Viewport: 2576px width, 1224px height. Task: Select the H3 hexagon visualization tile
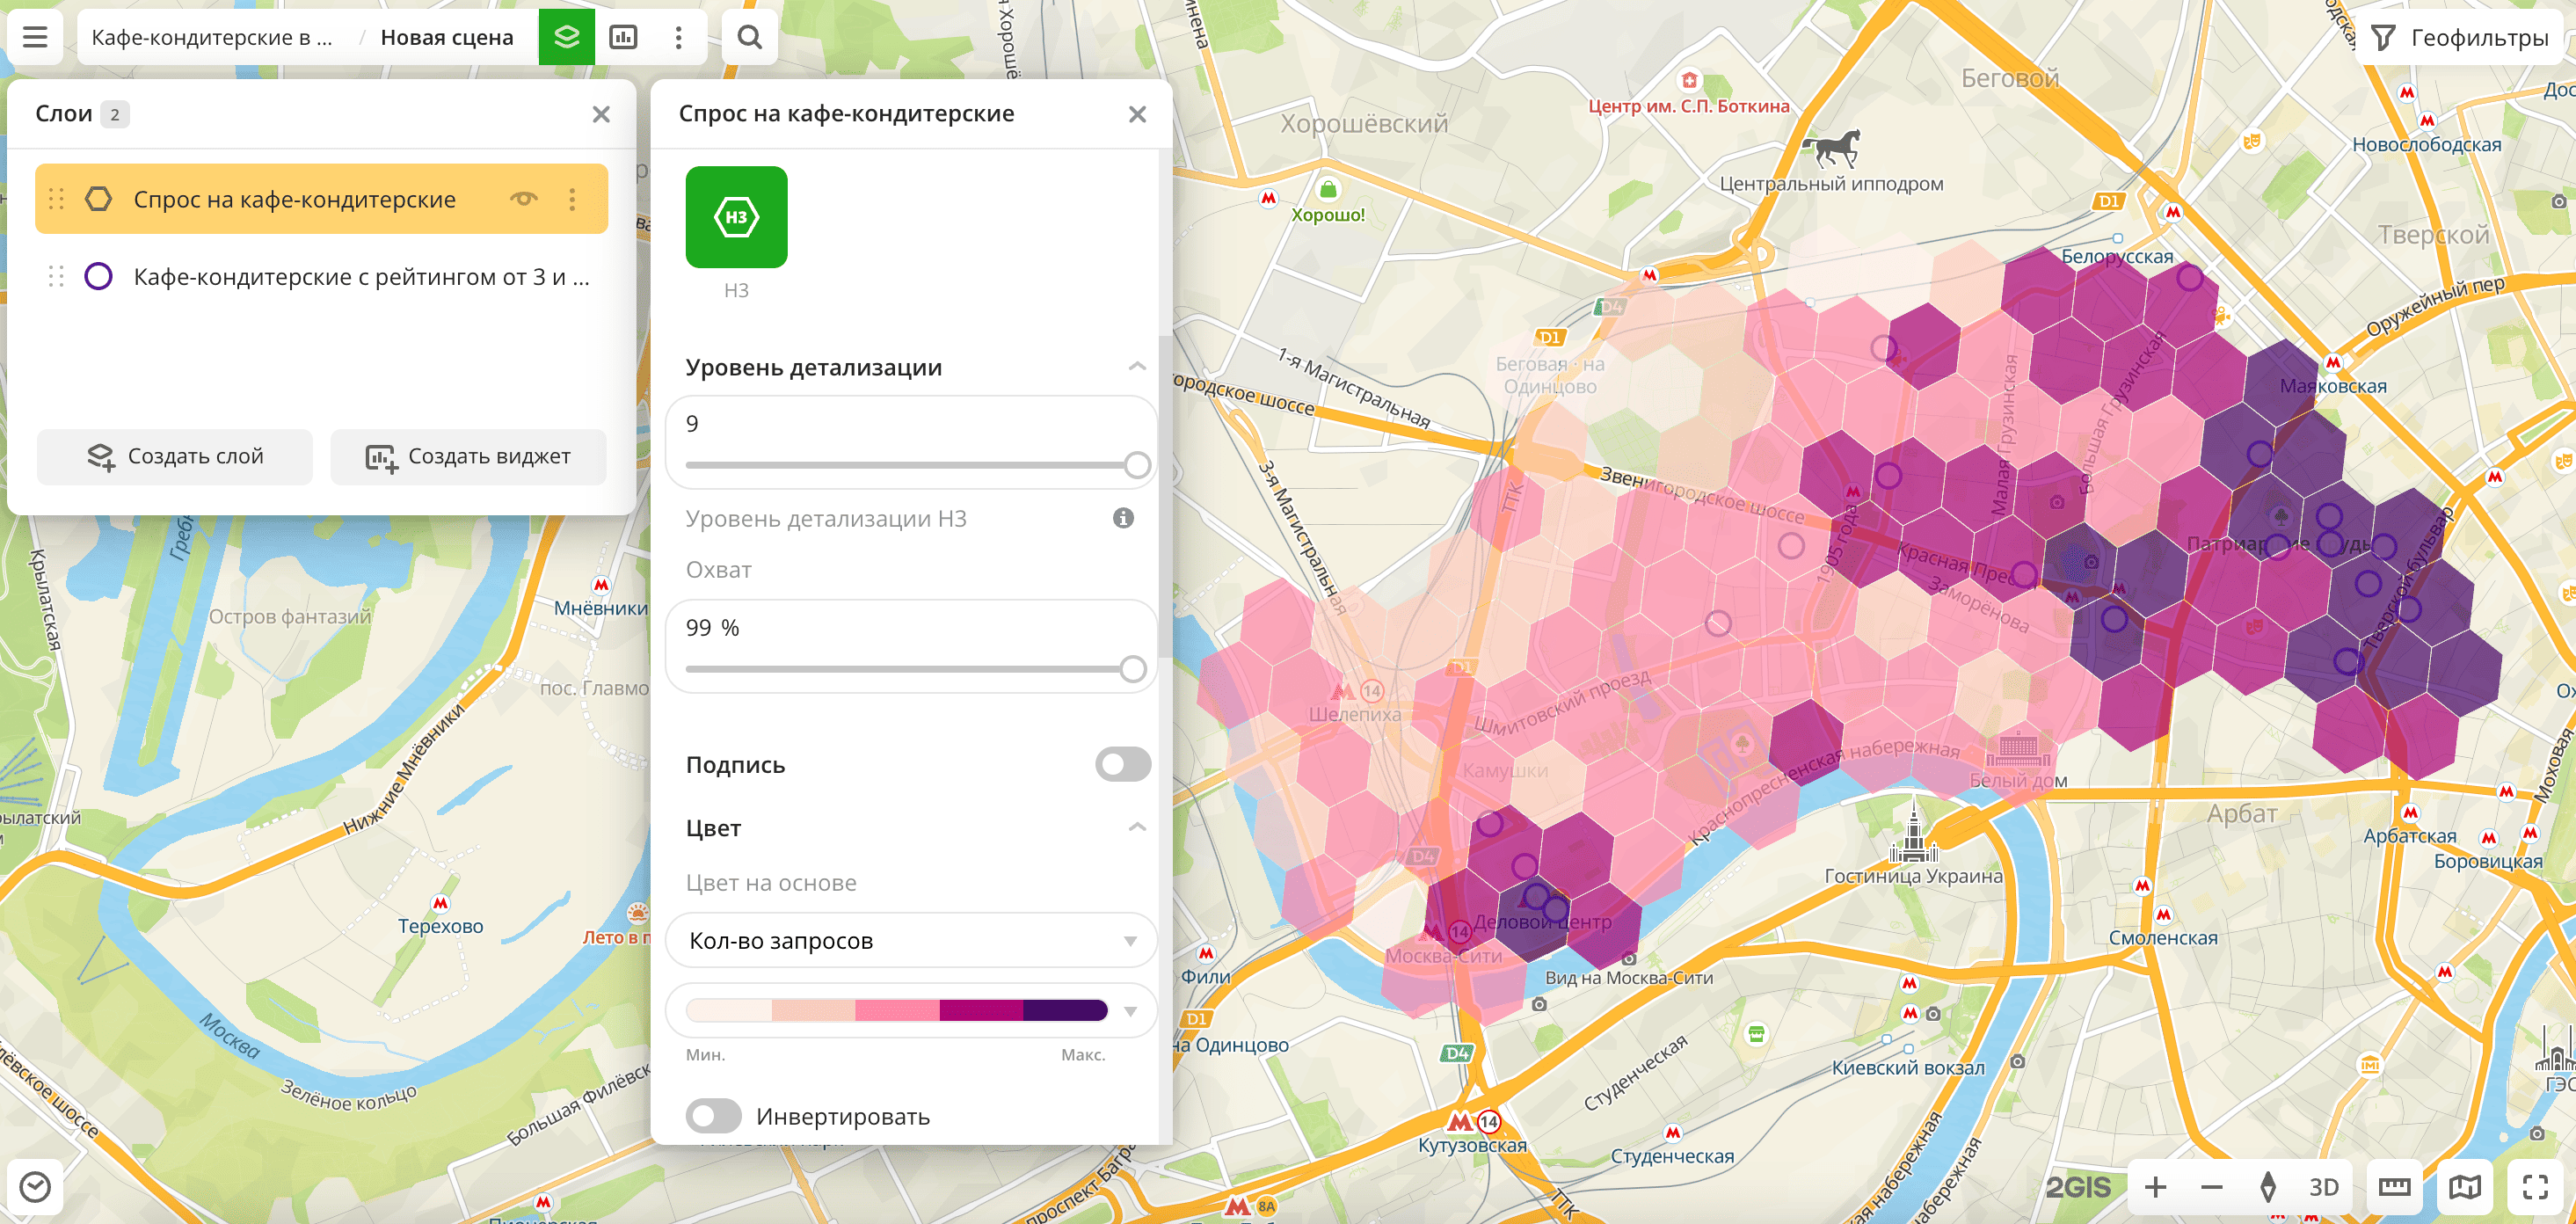tap(736, 217)
